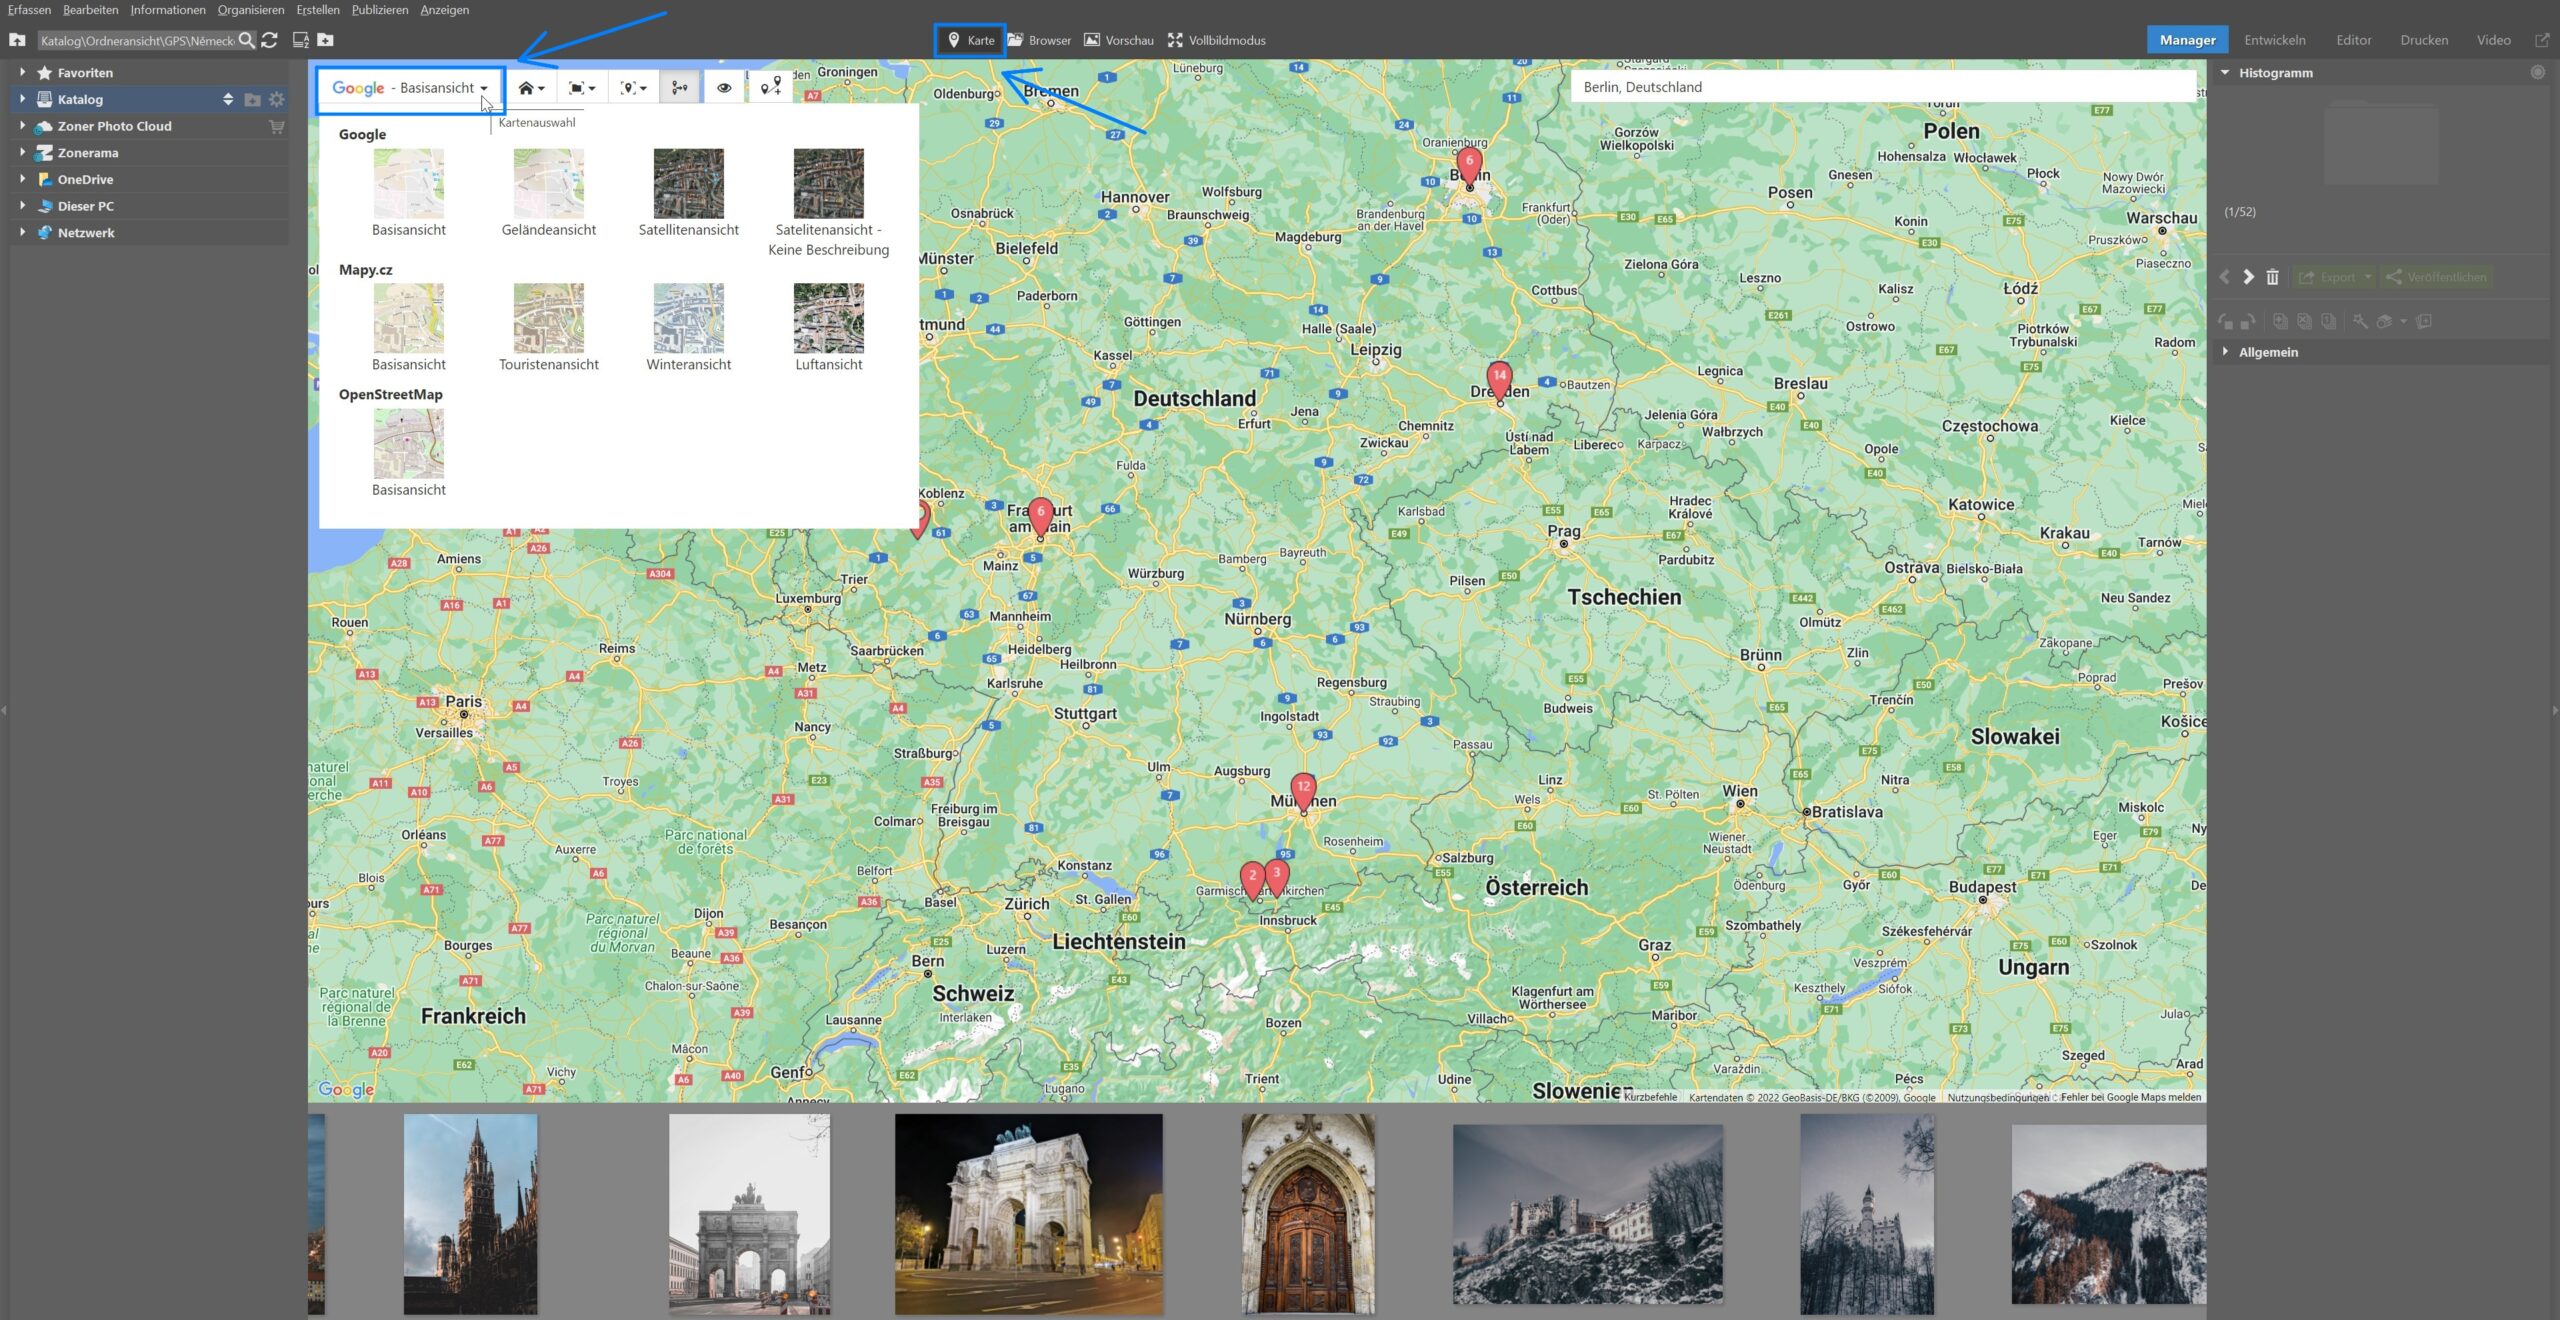The image size is (2560, 1320).
Task: Open the Publizieren menu
Action: point(380,10)
